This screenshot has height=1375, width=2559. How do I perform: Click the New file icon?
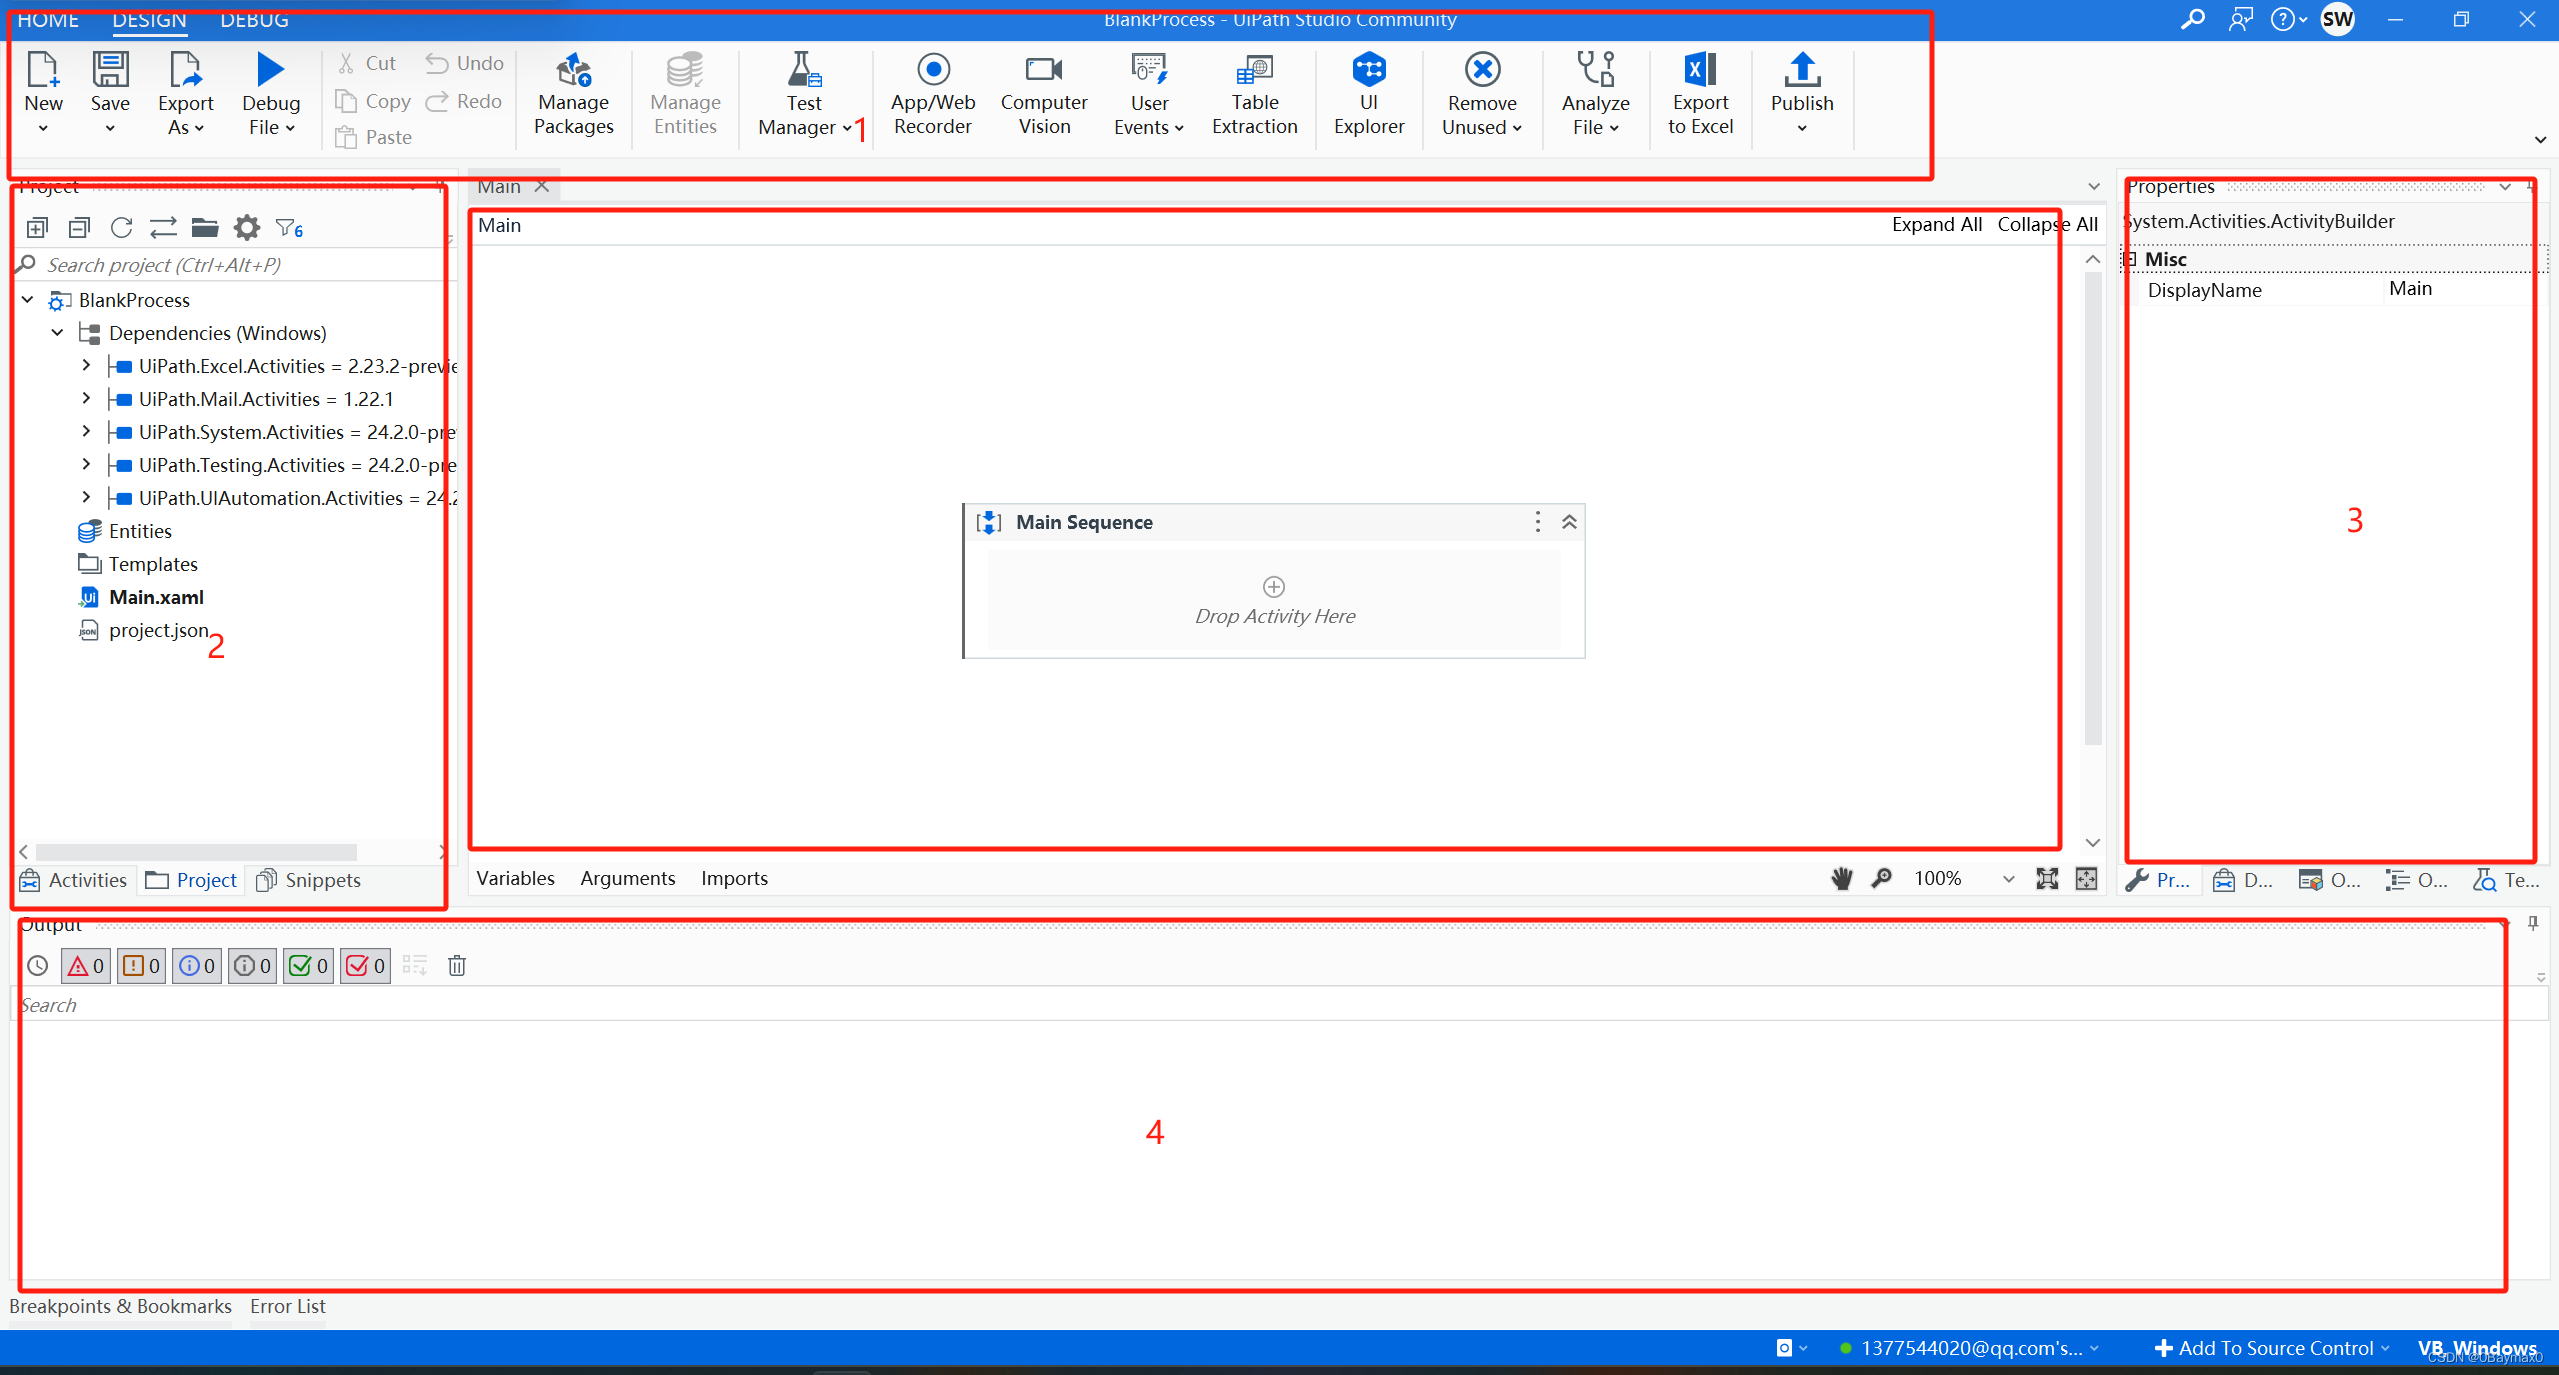(43, 70)
